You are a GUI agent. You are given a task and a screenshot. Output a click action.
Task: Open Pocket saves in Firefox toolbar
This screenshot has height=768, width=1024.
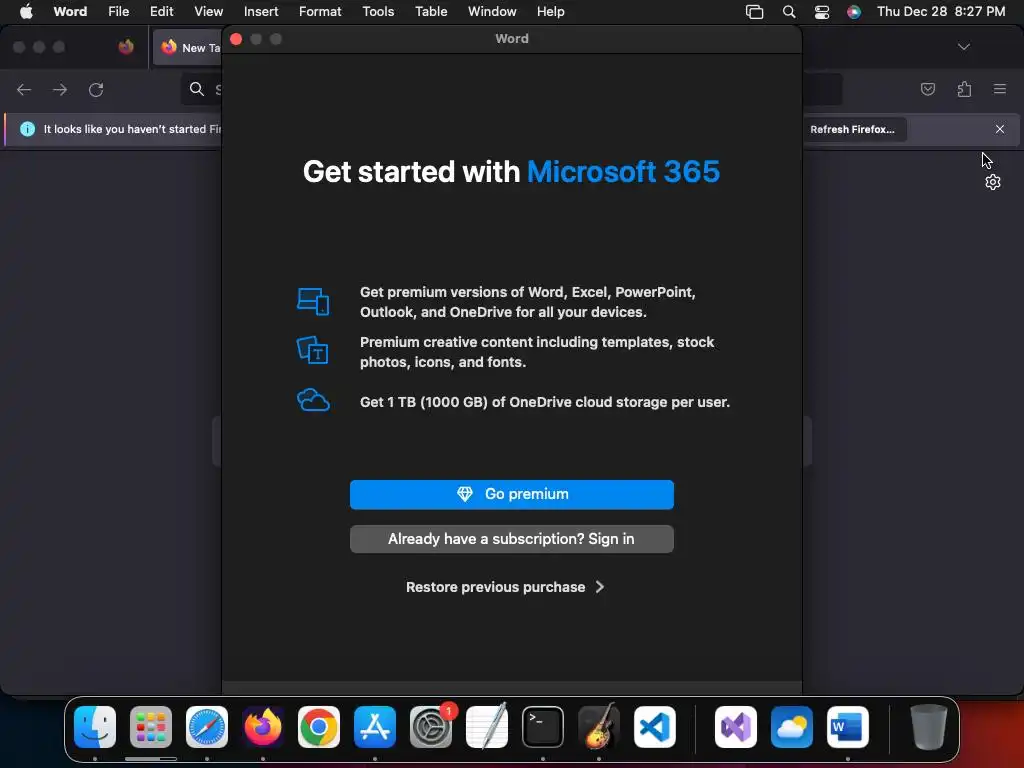[x=928, y=89]
